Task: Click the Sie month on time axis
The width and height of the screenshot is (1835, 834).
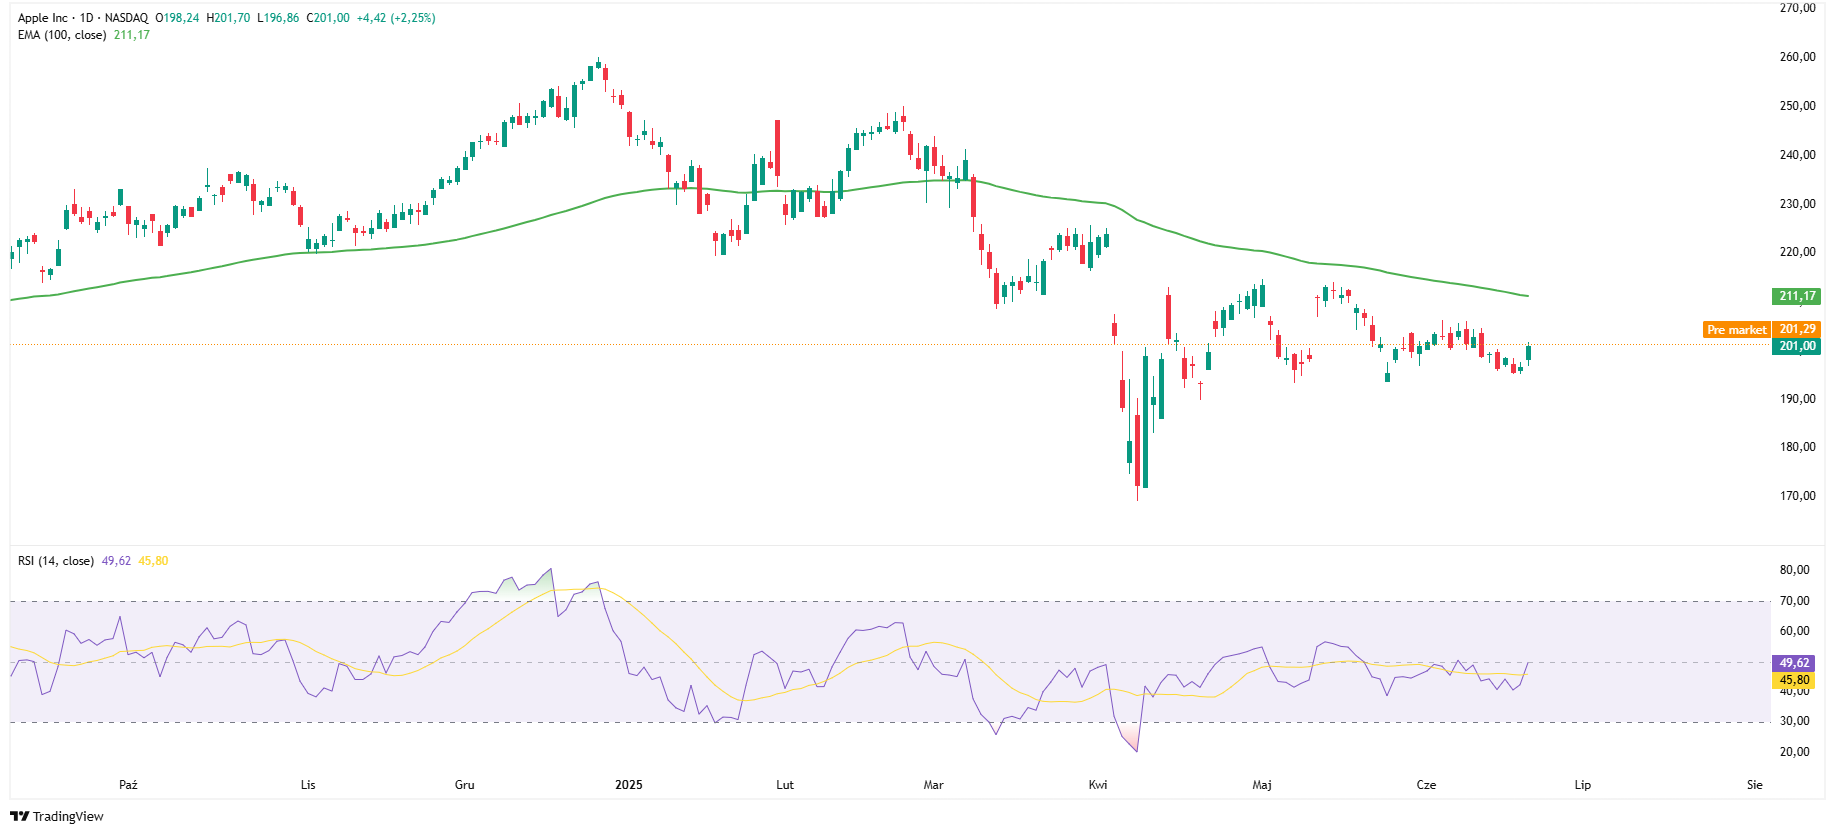Action: coord(1755,785)
